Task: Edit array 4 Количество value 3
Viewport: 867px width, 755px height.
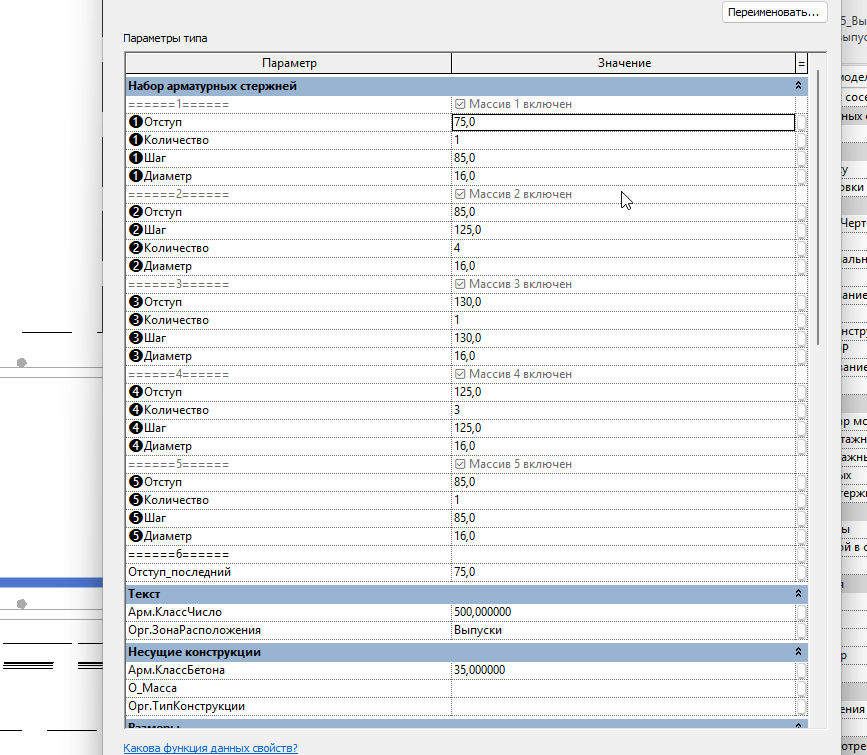Action: [x=623, y=410]
